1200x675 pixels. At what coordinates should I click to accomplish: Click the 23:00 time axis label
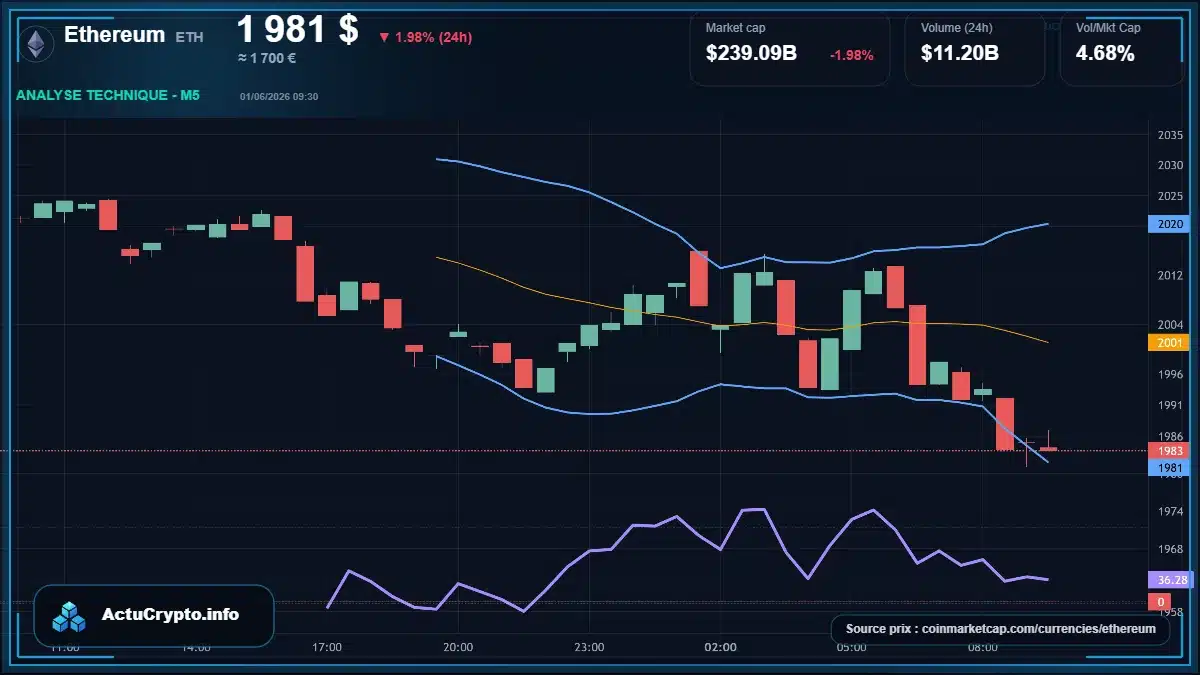[589, 648]
